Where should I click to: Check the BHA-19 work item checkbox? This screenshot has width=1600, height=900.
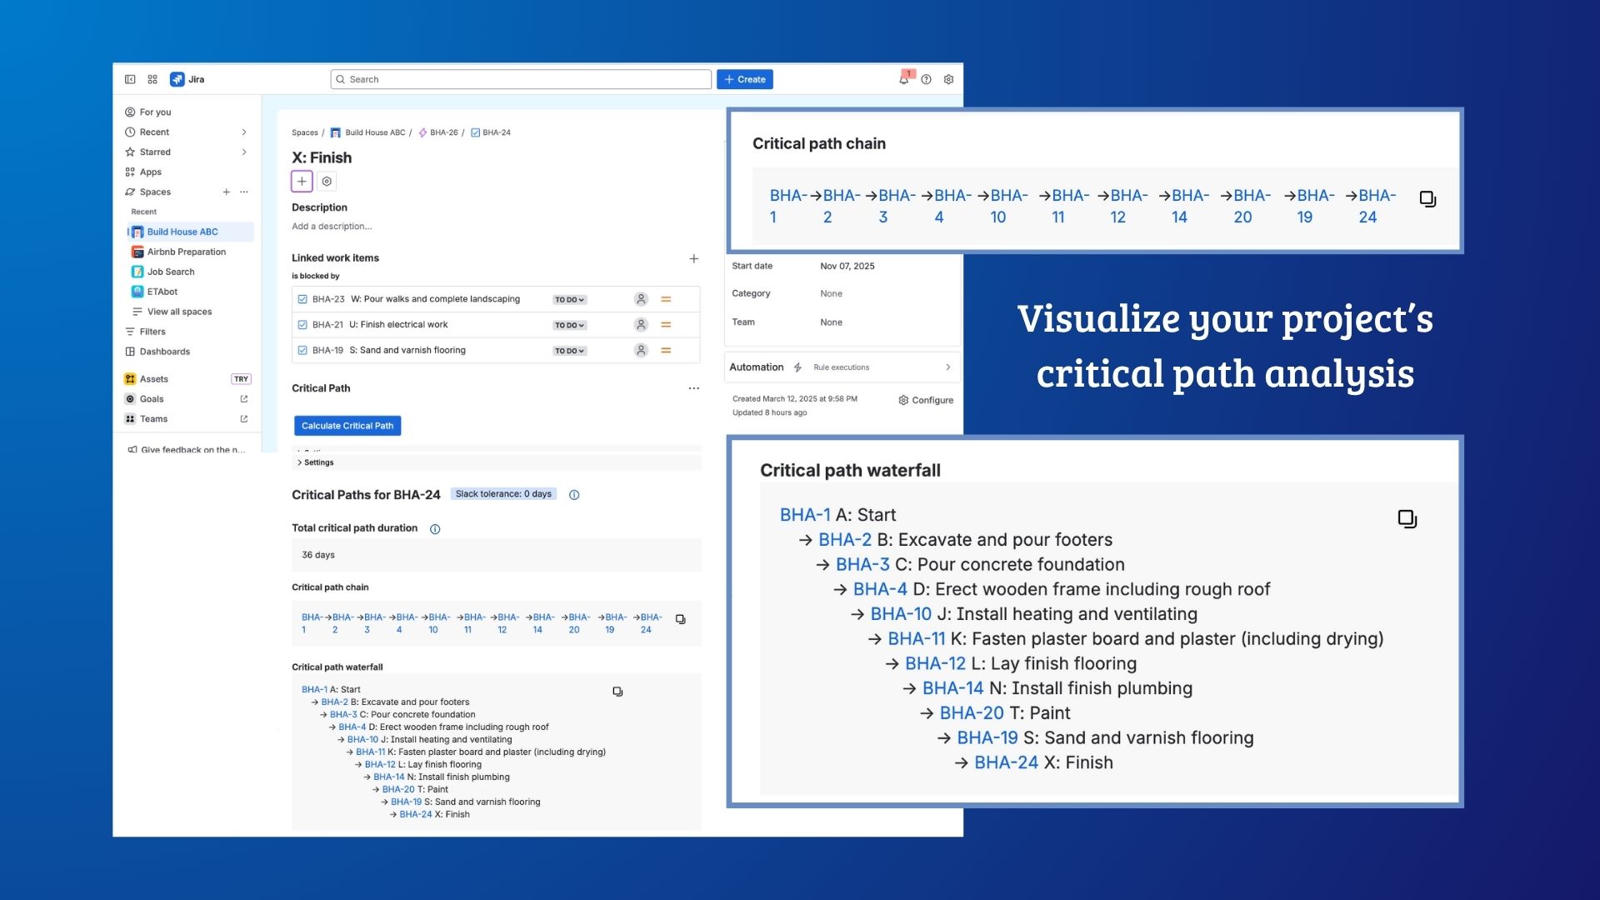(302, 350)
